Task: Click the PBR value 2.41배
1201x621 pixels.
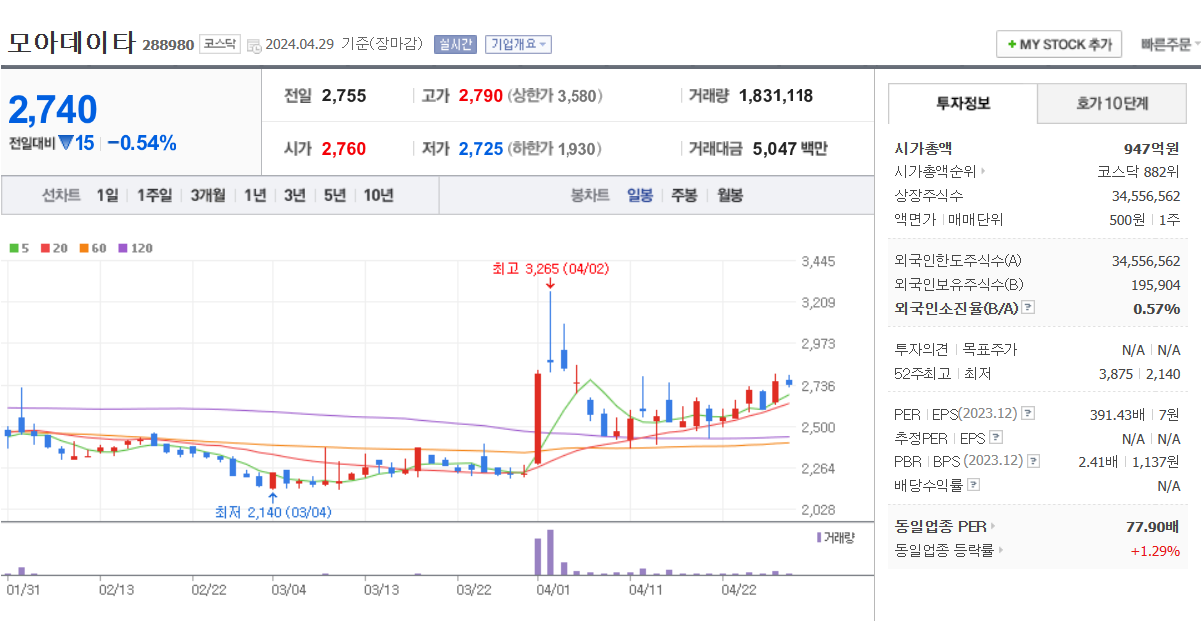Action: [1099, 461]
